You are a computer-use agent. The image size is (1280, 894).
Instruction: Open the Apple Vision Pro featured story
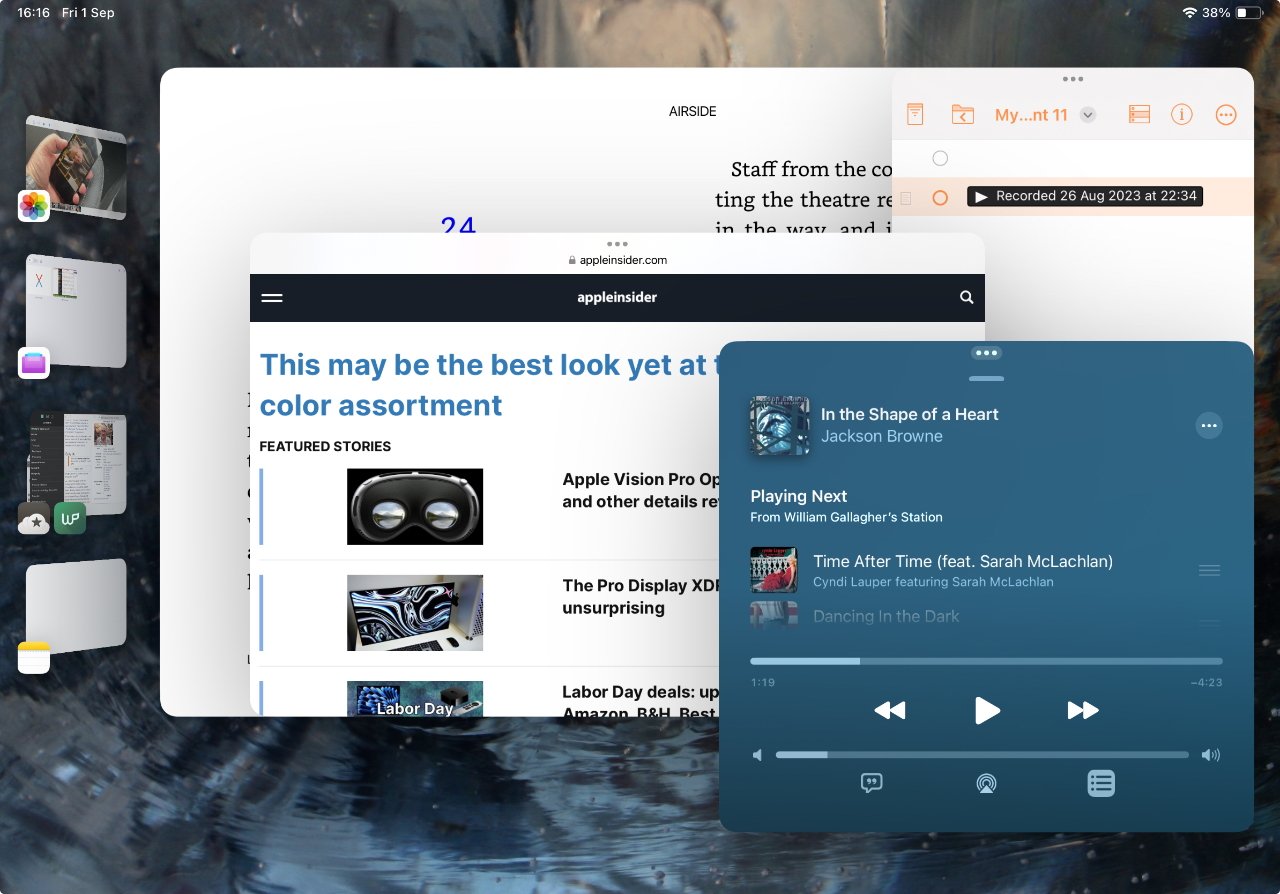[x=415, y=506]
